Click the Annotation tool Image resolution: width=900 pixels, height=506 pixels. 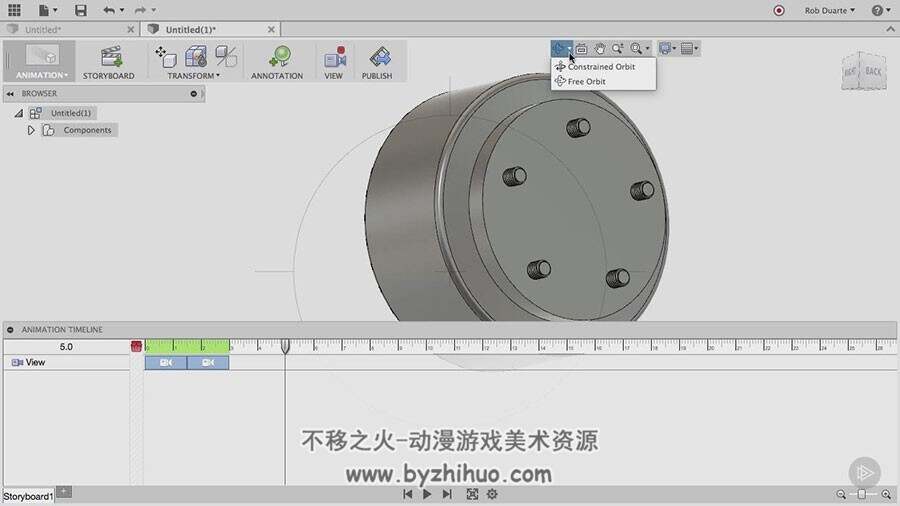(x=277, y=63)
